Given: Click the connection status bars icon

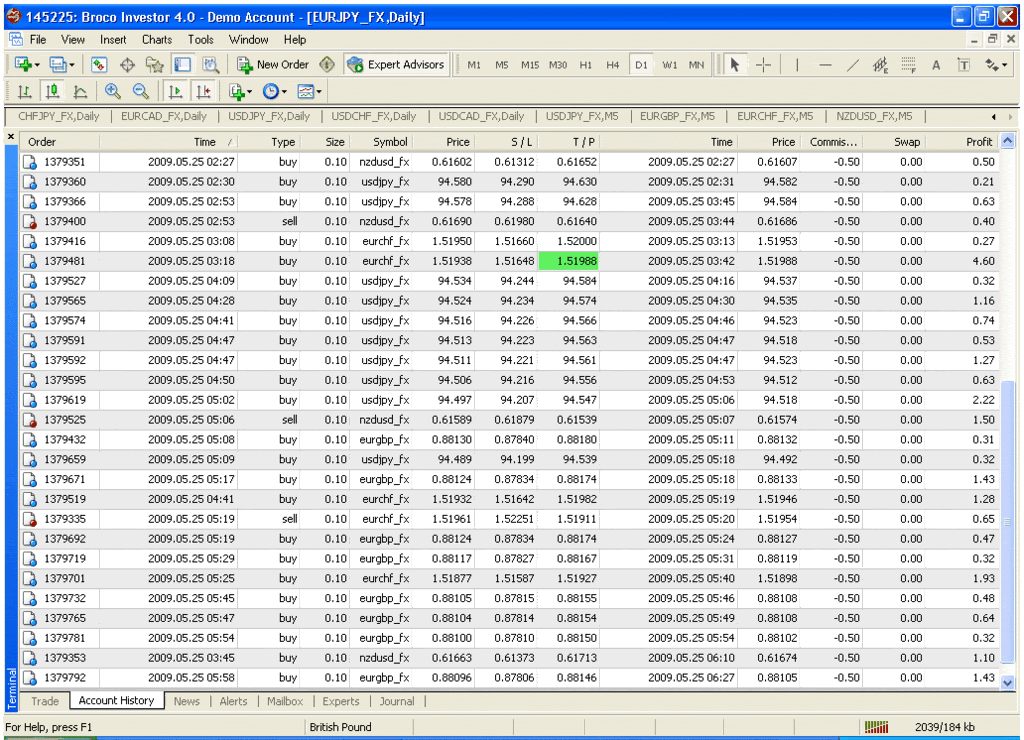Looking at the screenshot, I should 876,727.
